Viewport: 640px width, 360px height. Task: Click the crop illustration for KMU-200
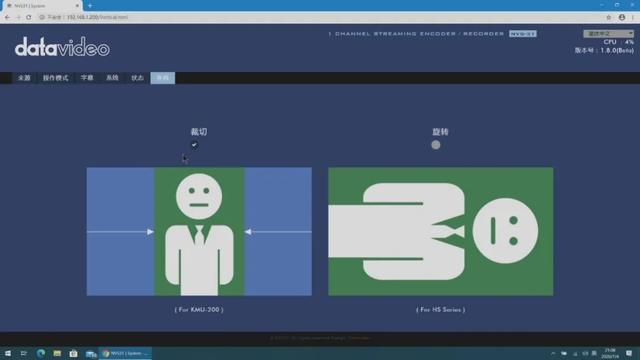pos(199,231)
